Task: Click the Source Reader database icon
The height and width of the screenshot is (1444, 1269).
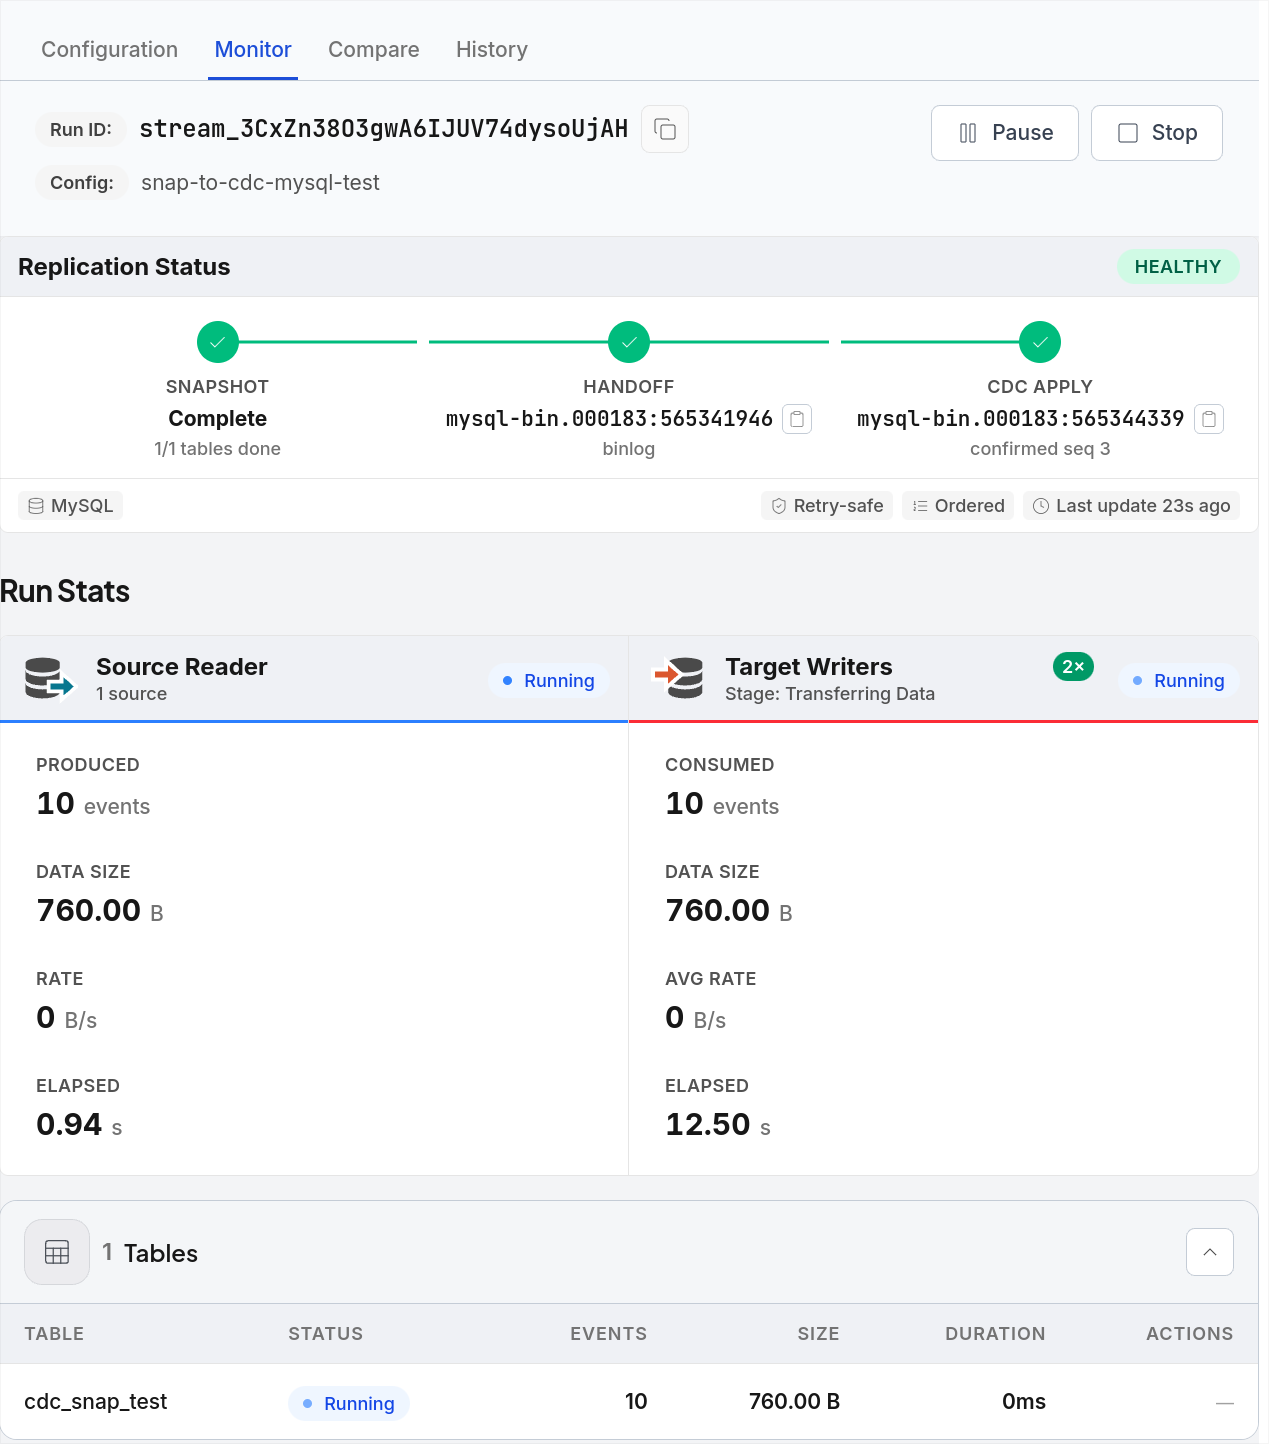Action: (50, 679)
